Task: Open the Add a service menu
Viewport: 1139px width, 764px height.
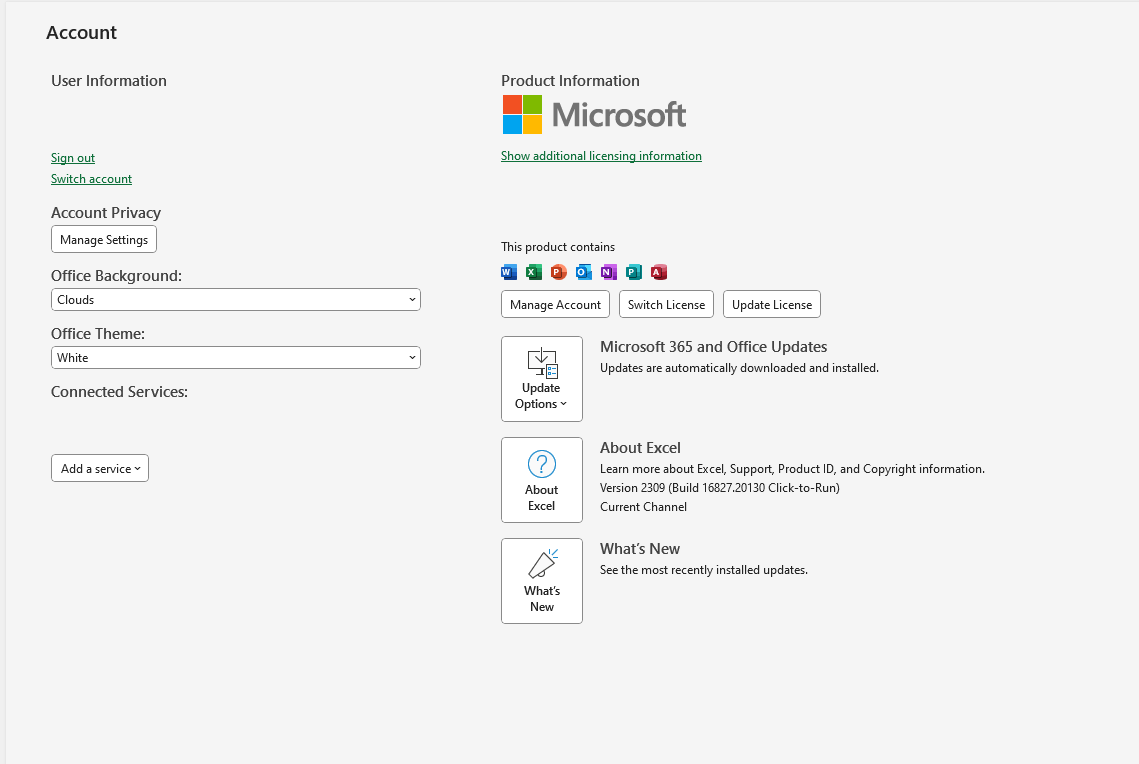Action: 100,468
